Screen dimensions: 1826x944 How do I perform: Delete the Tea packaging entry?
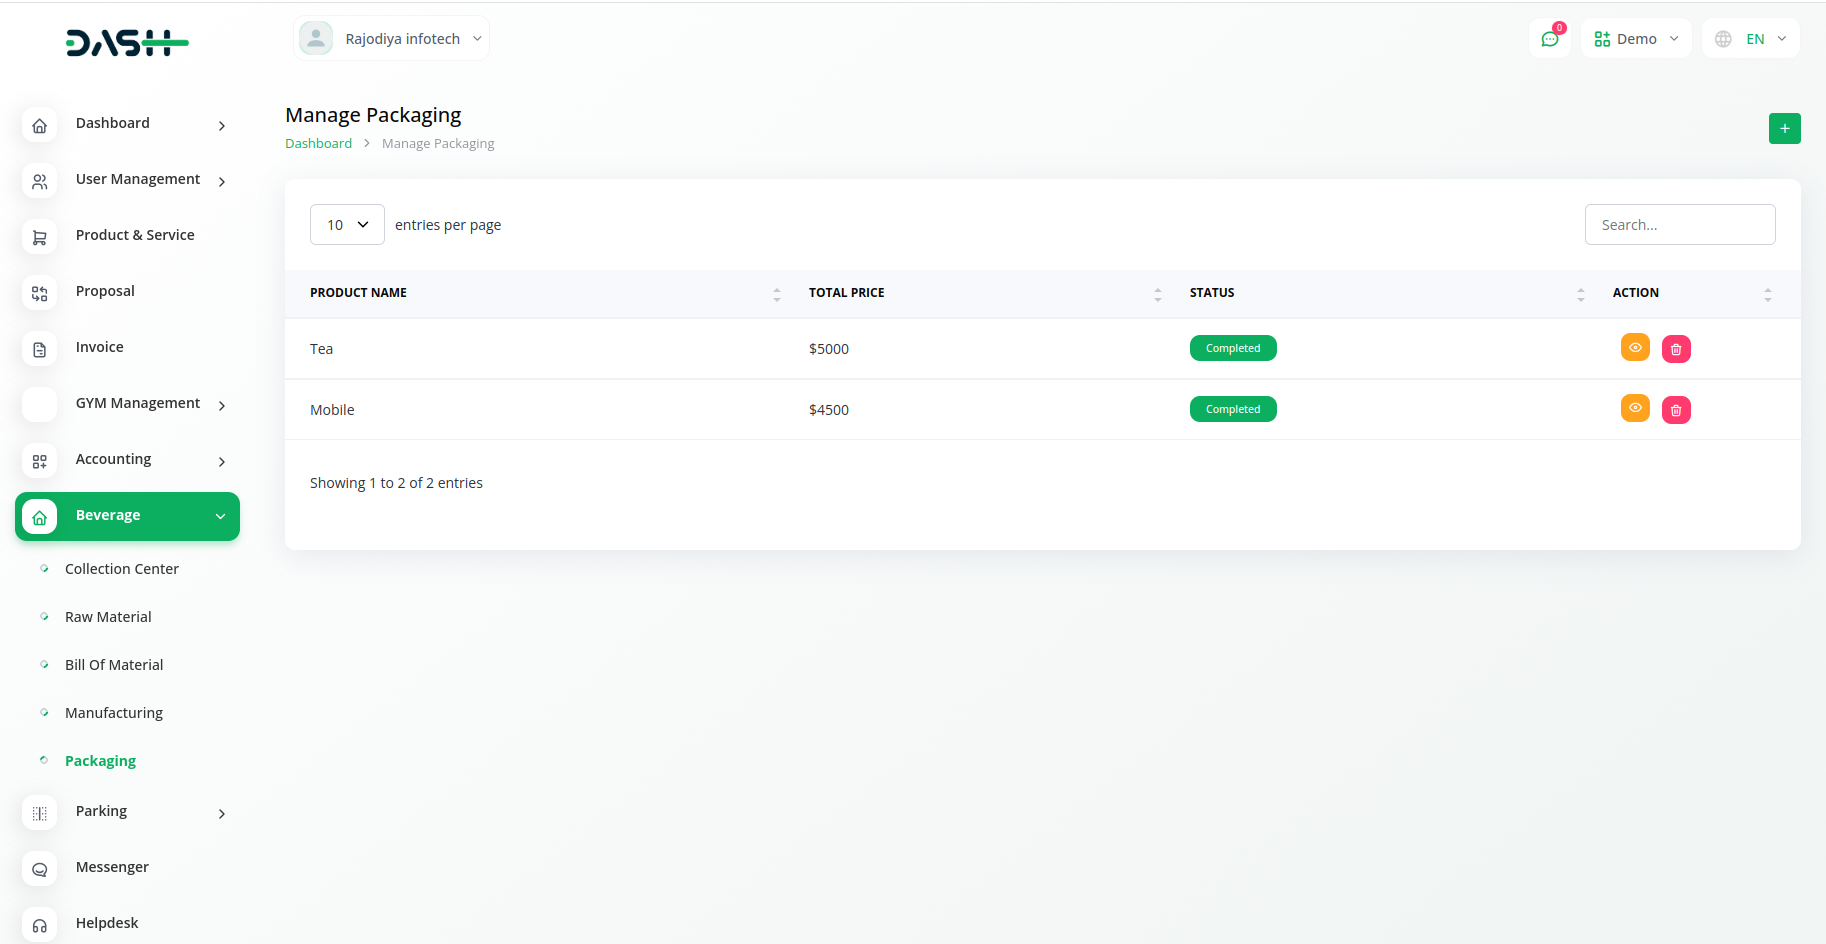click(1676, 349)
